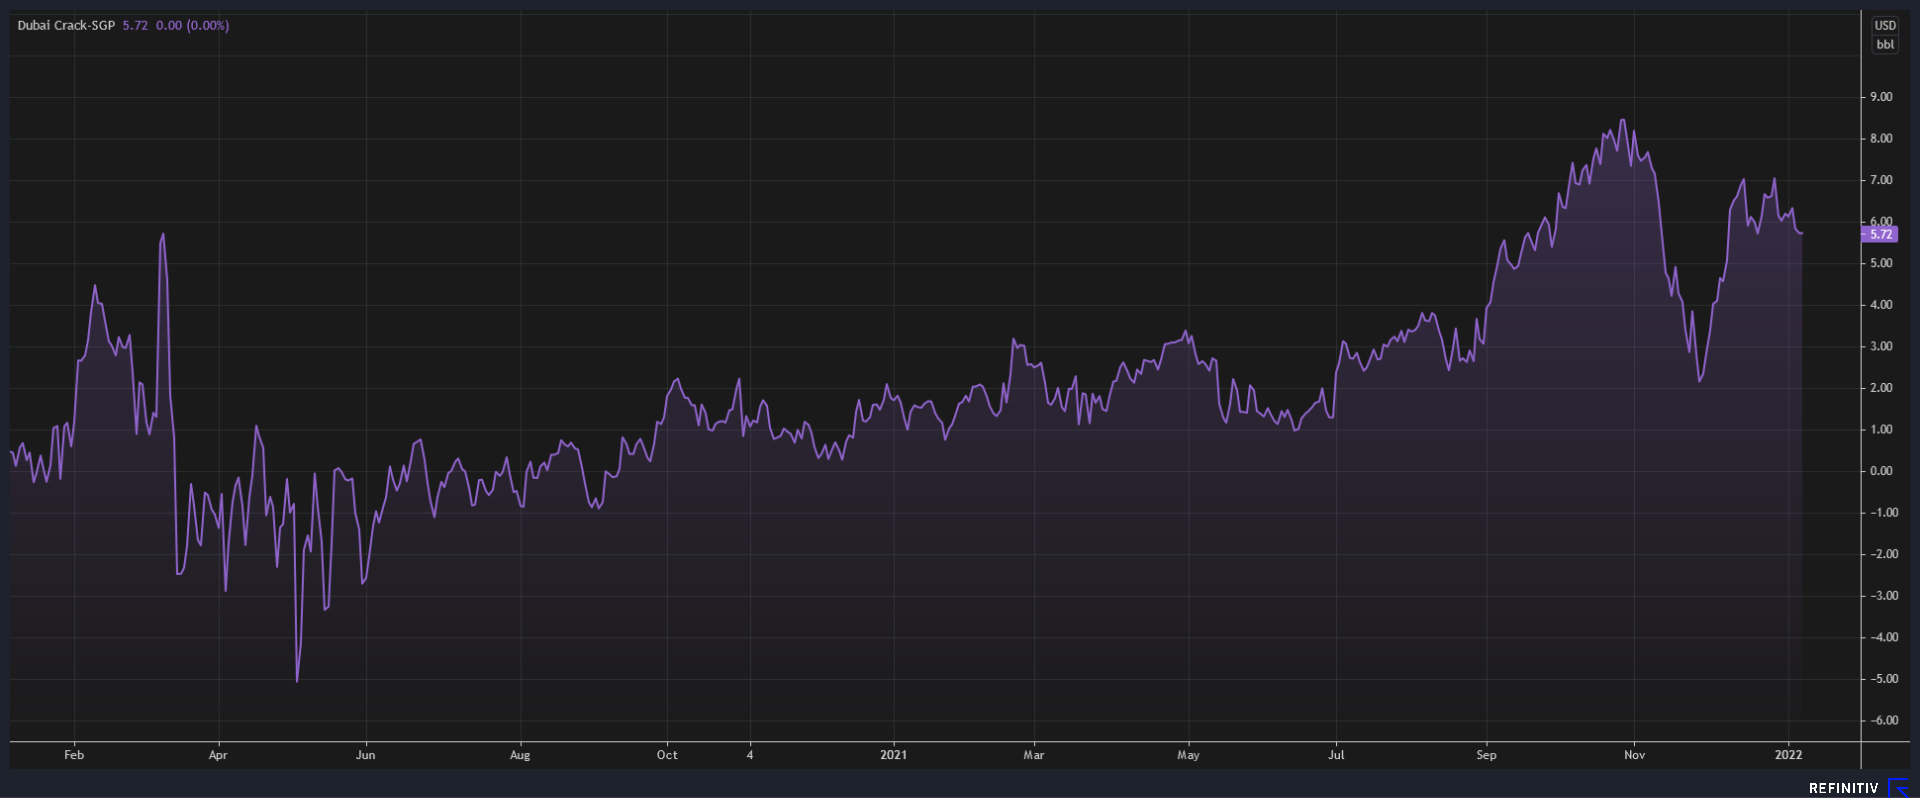The width and height of the screenshot is (1920, 798).
Task: Select the Jun label on time axis
Action: (x=366, y=755)
